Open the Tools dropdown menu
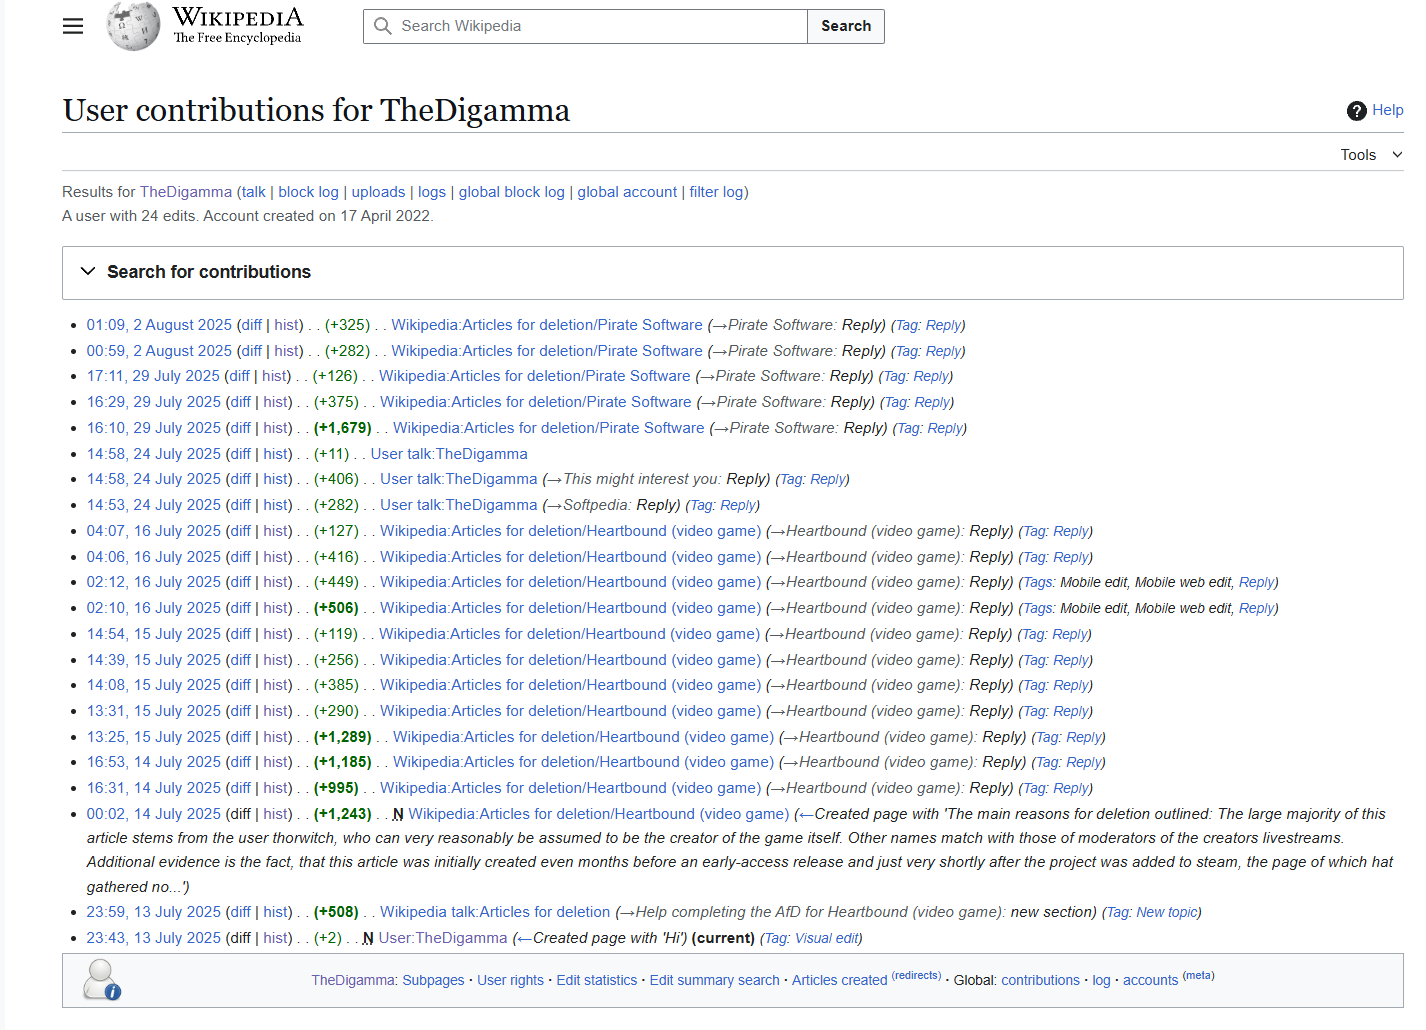The height and width of the screenshot is (1030, 1426). (x=1371, y=155)
